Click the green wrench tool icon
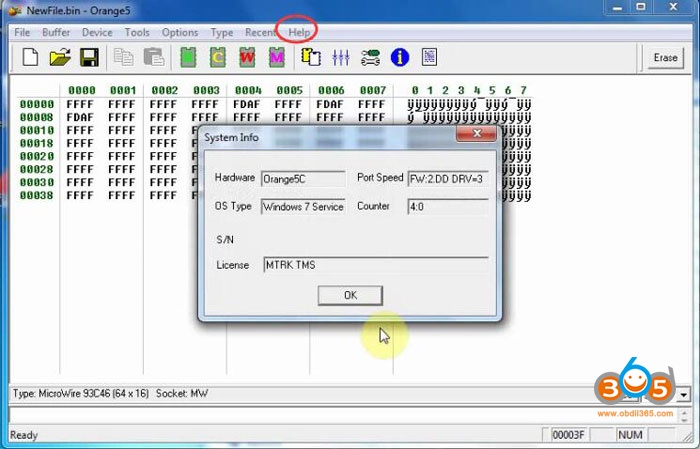Screen dimensions: 700x449 370,58
